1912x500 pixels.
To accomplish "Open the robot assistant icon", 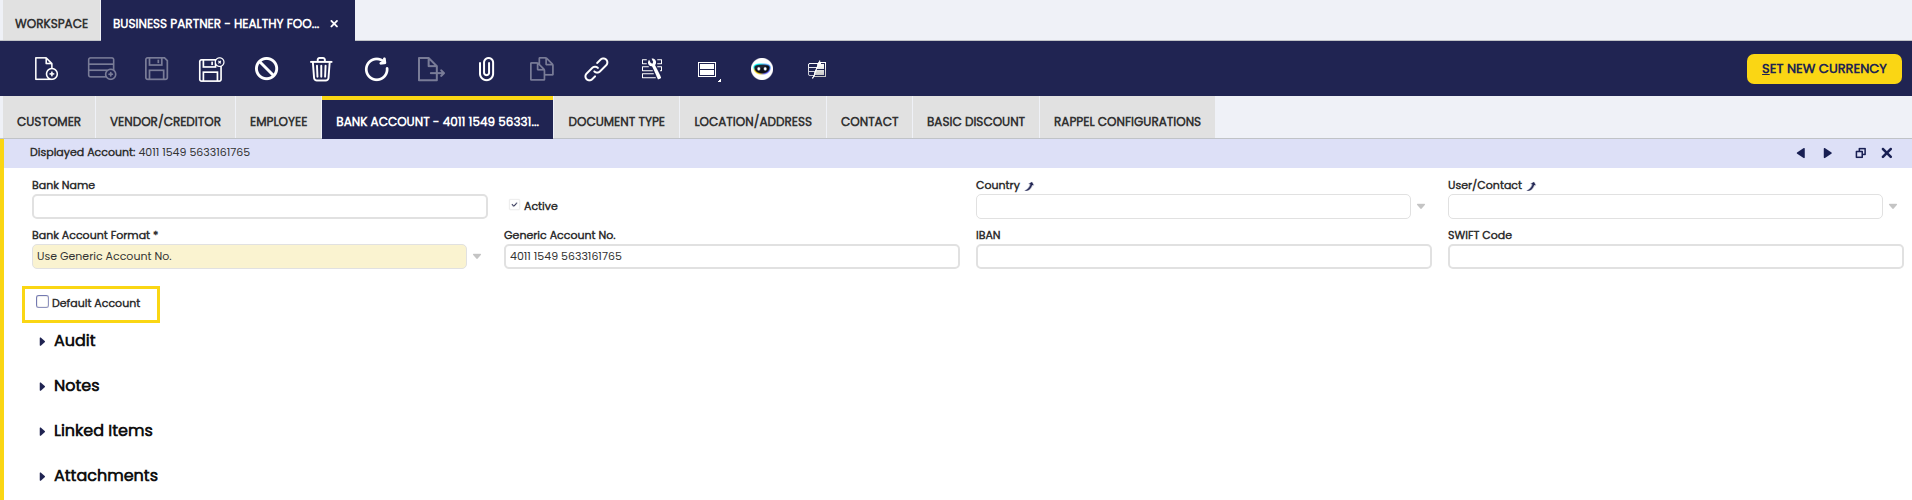I will (762, 69).
